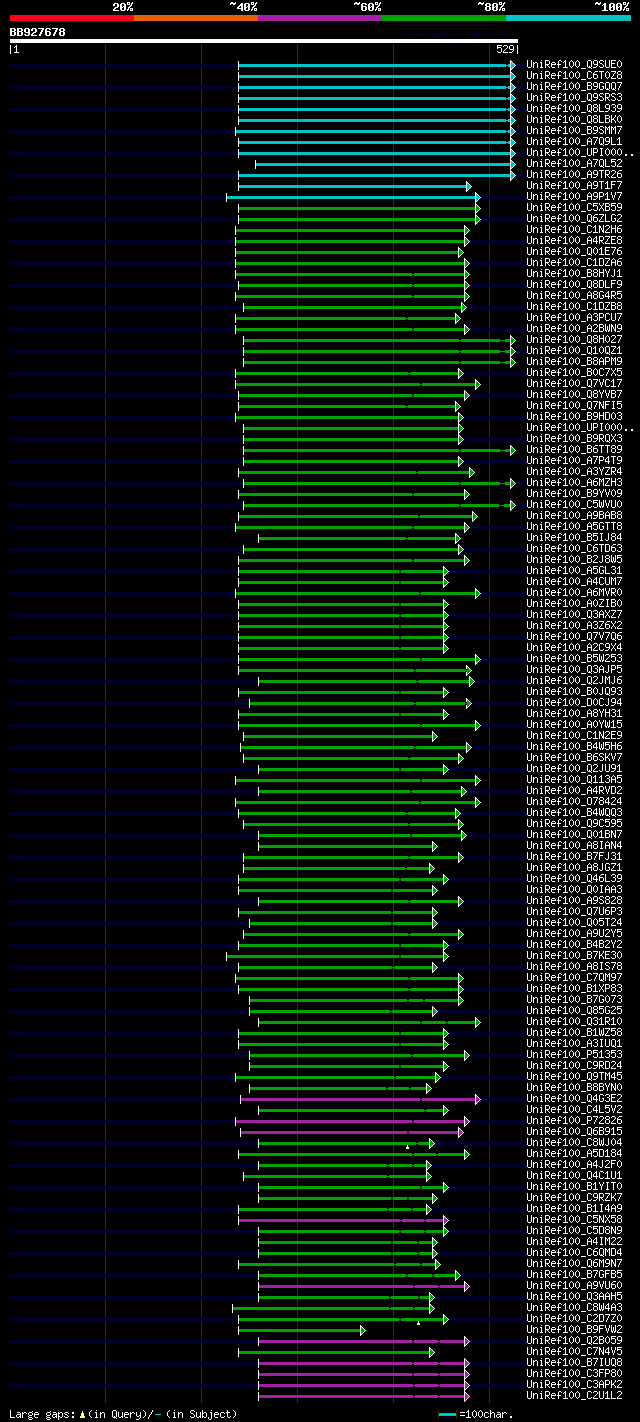Select the UniRef100_B9FVW2 label
Image resolution: width=640 pixels, height=1422 pixels.
[x=574, y=1330]
